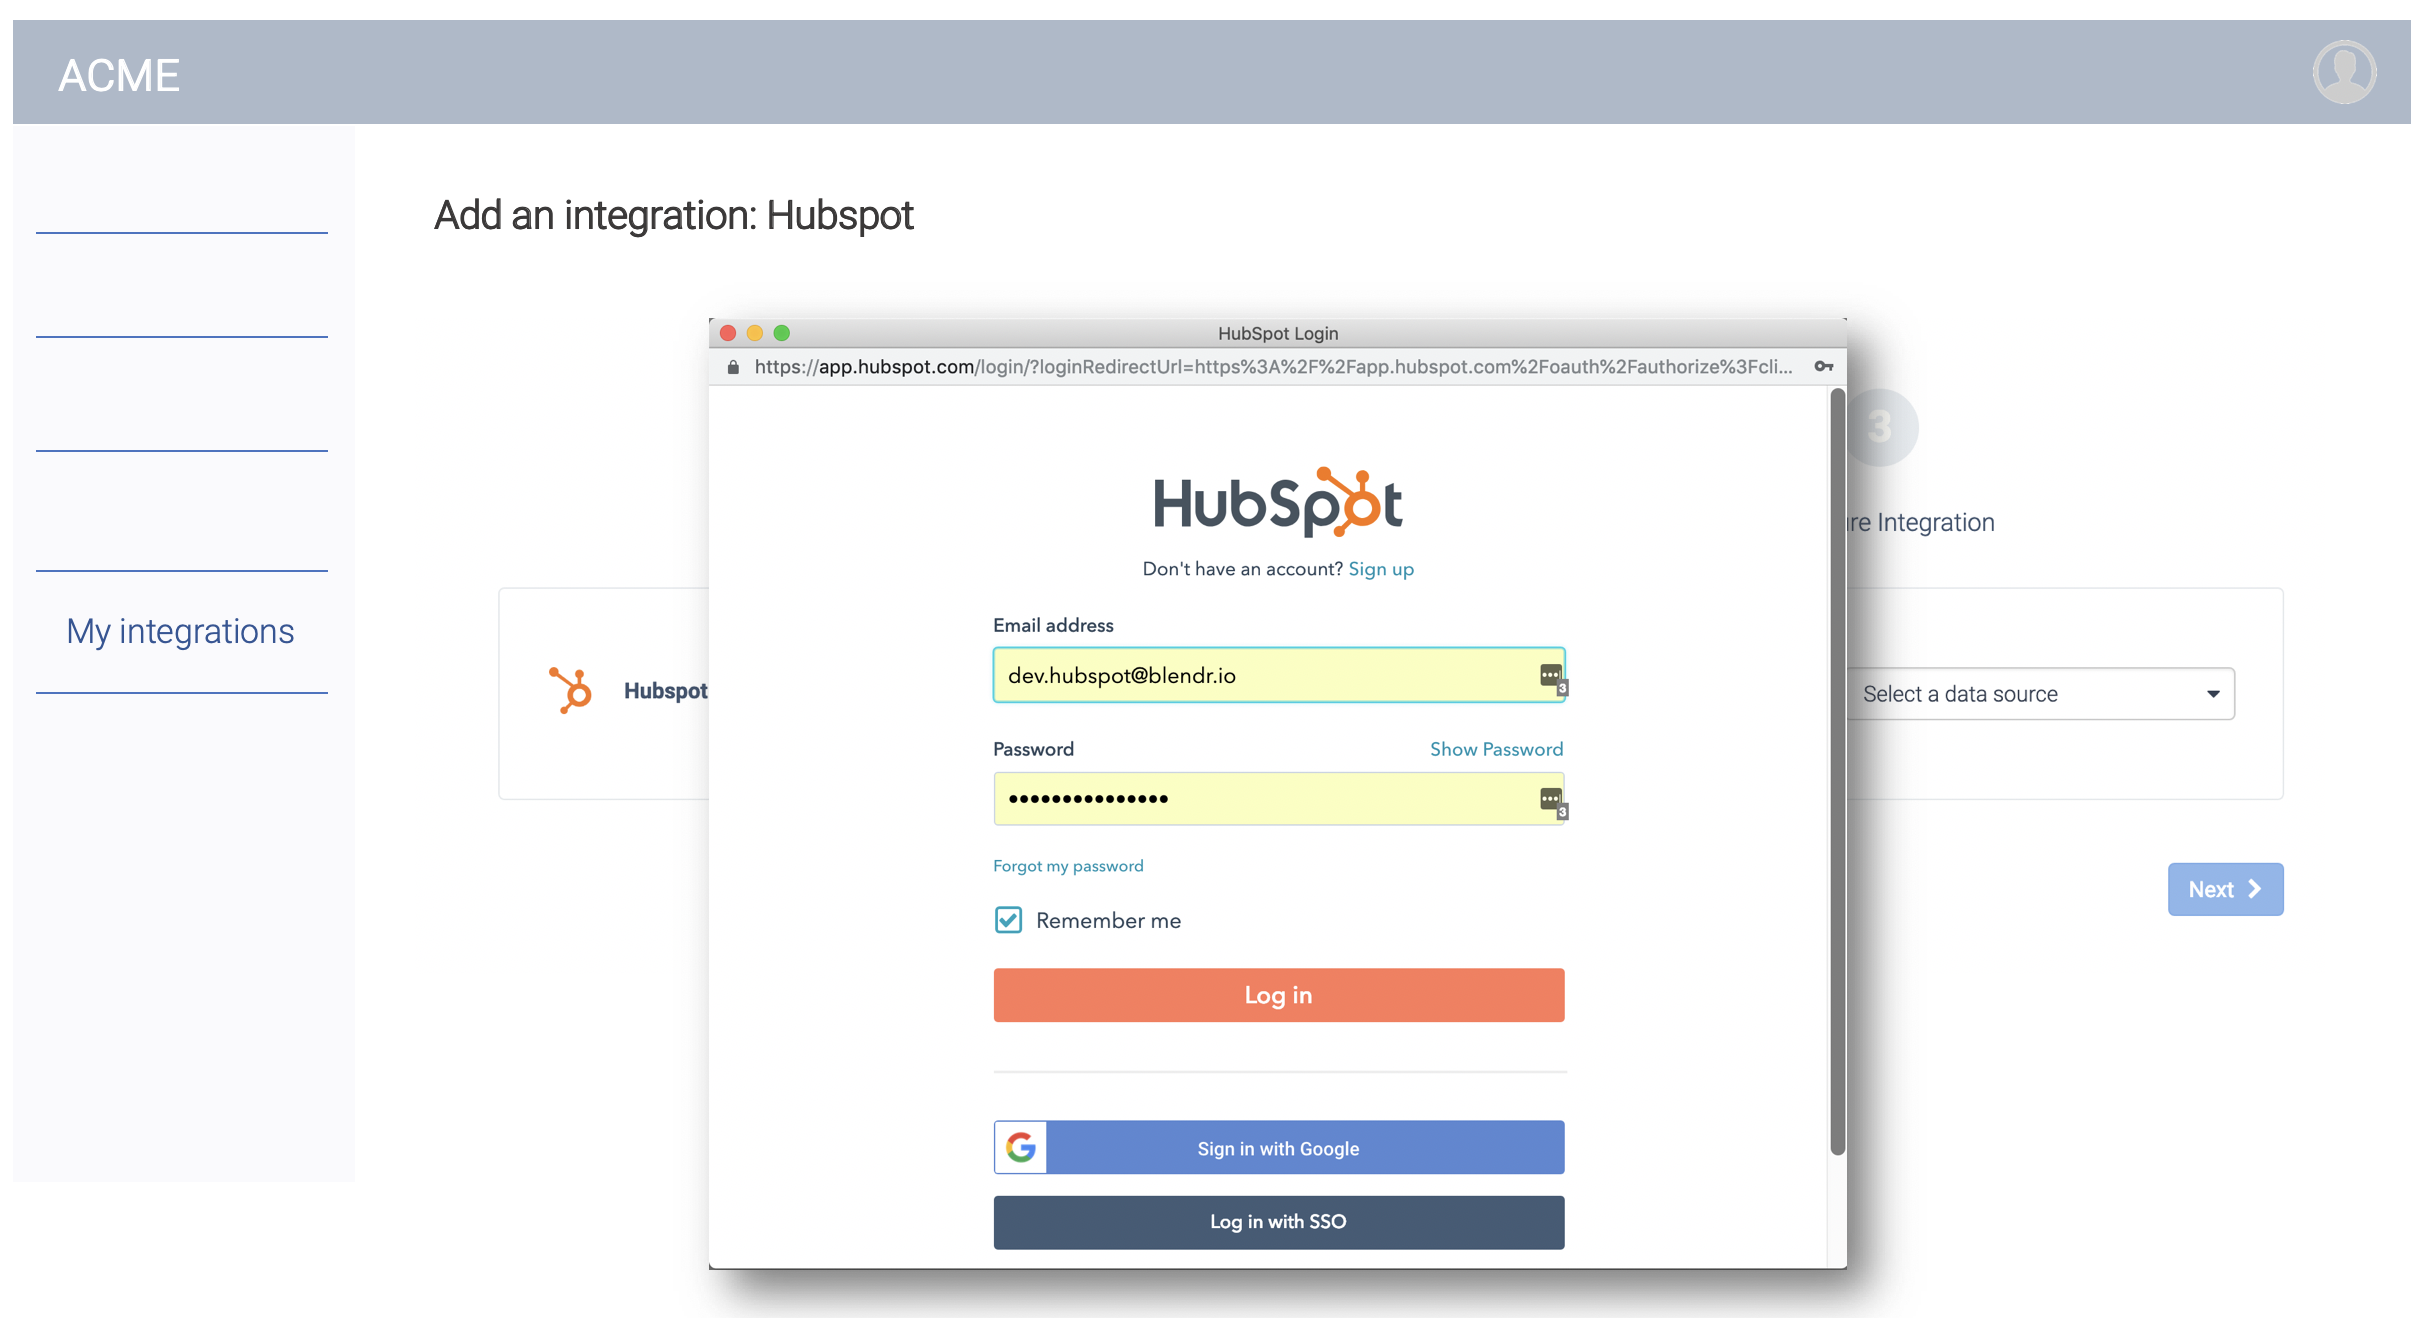2430x1318 pixels.
Task: Open the user profile avatar icon
Action: (2344, 72)
